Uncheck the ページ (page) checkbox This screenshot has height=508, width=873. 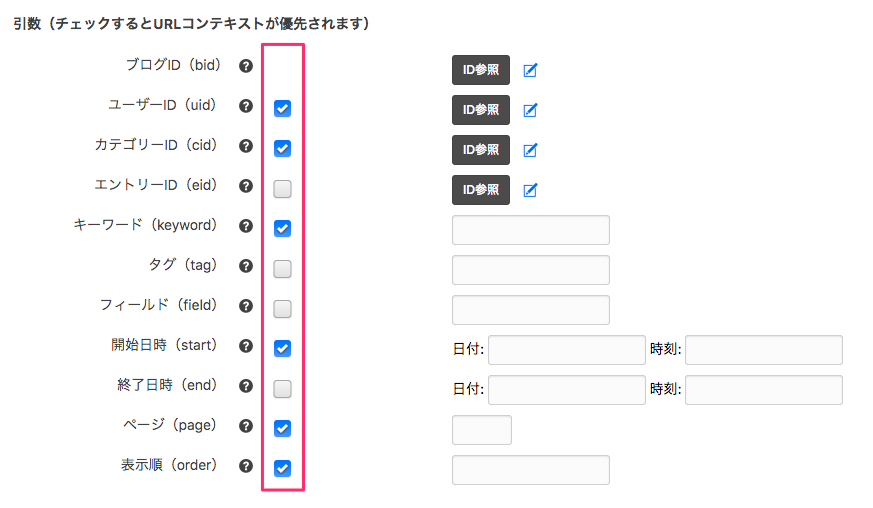tap(282, 428)
